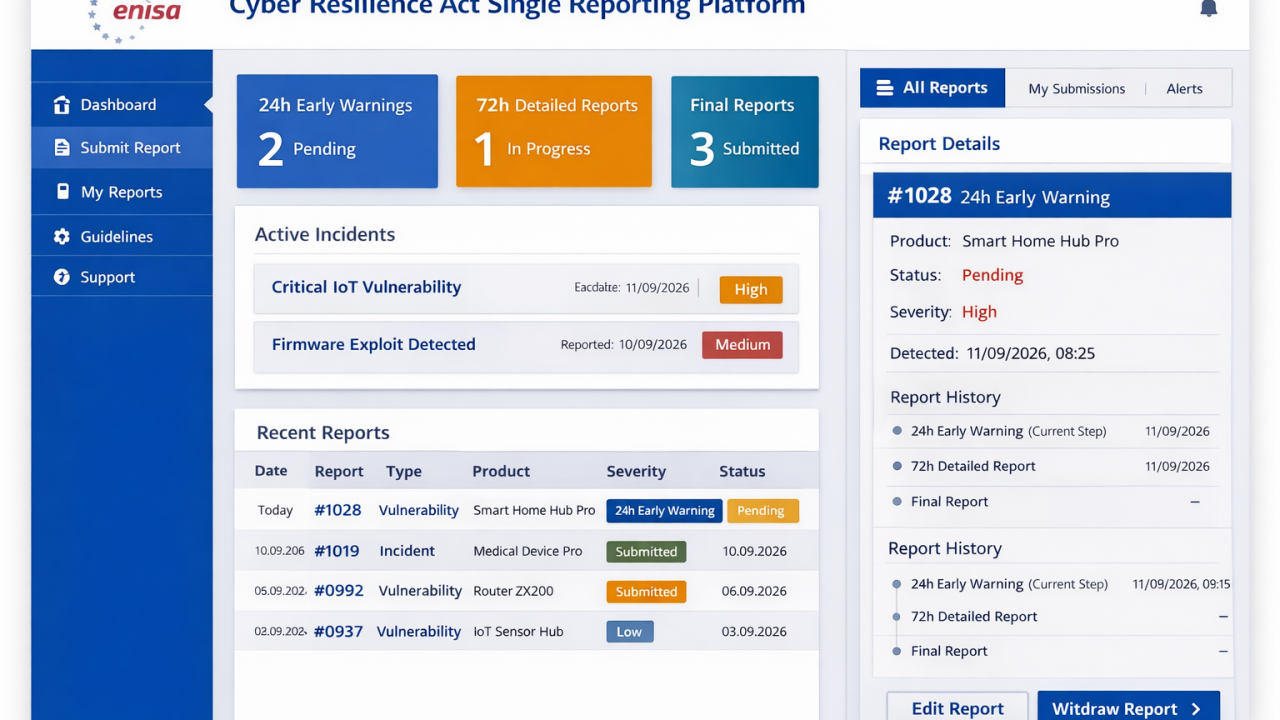Click the Support help icon
The width and height of the screenshot is (1280, 720).
[x=62, y=277]
